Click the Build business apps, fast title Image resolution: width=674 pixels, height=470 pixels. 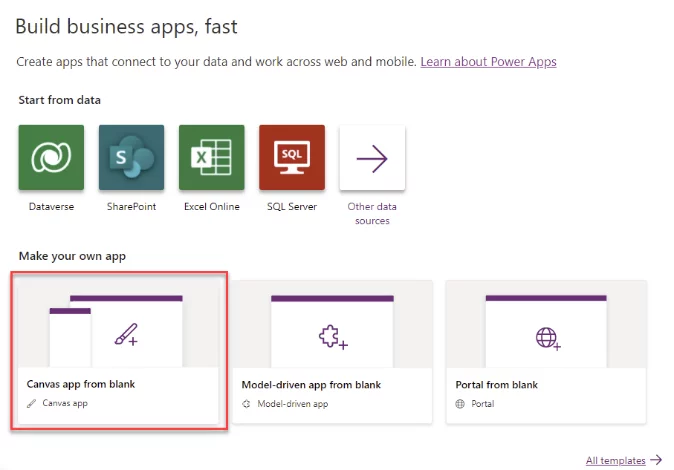[126, 27]
